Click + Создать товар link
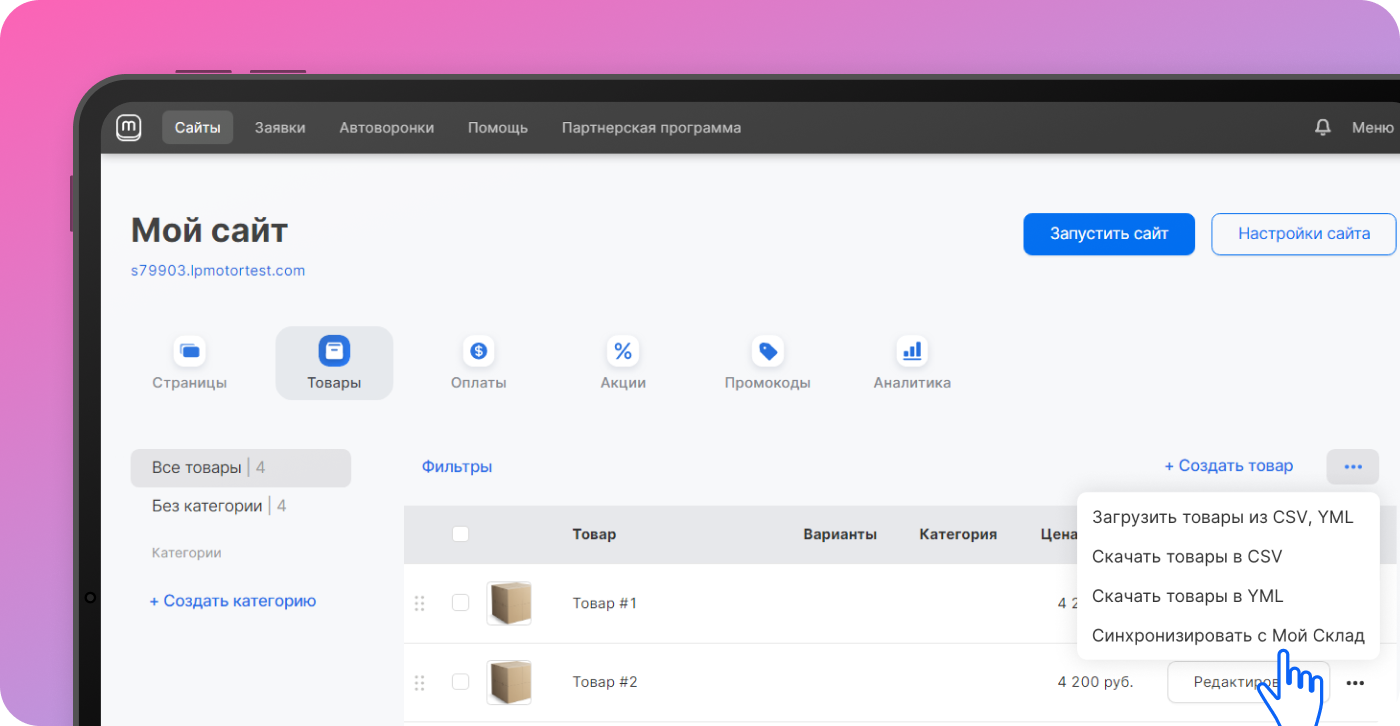The width and height of the screenshot is (1400, 726). 1228,466
